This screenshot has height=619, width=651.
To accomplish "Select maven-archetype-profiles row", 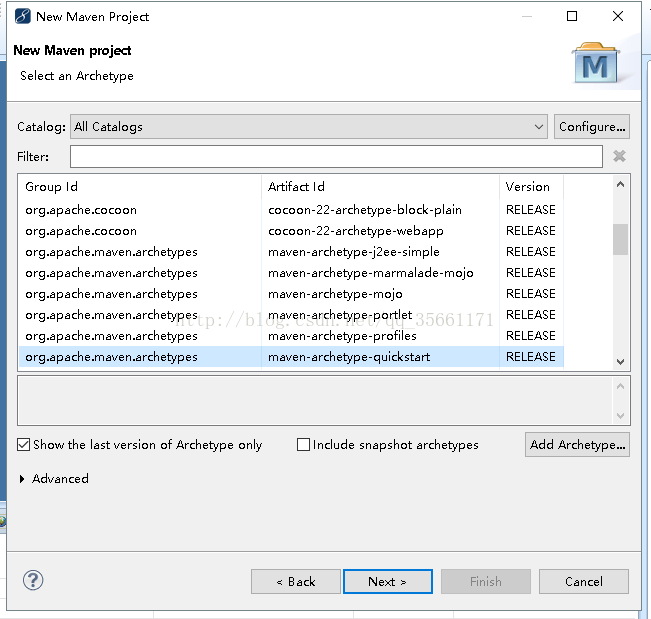I will (291, 336).
